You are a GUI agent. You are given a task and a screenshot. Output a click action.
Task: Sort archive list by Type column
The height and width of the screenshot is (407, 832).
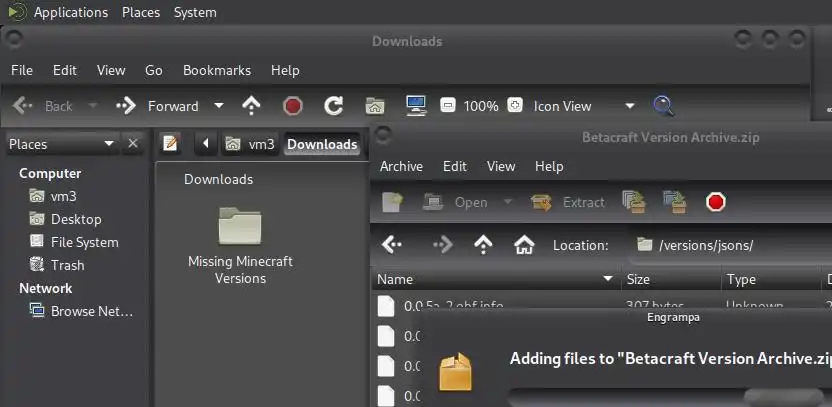click(772, 279)
